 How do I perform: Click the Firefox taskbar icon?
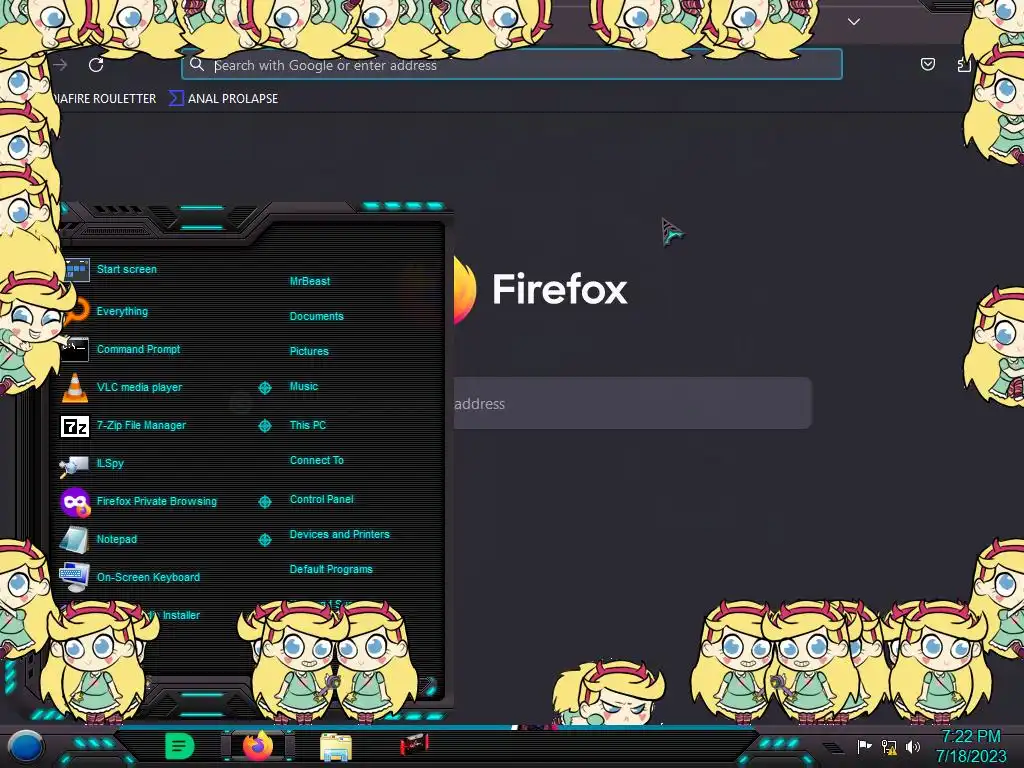[x=258, y=745]
